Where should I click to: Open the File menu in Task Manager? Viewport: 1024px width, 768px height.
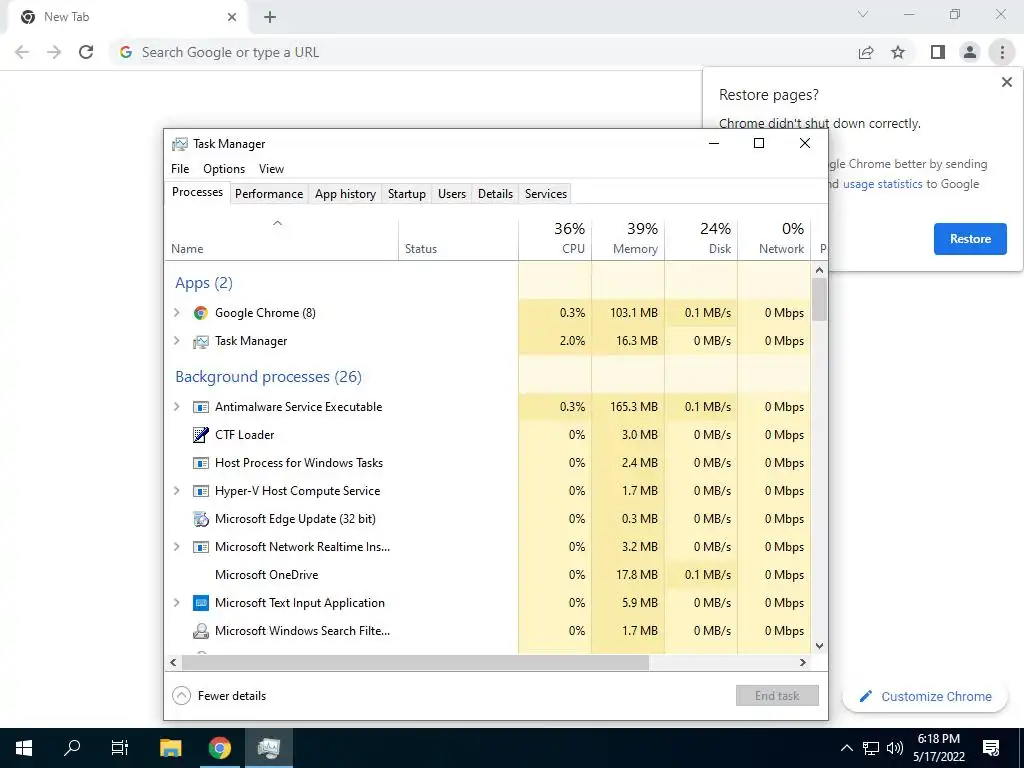click(180, 169)
